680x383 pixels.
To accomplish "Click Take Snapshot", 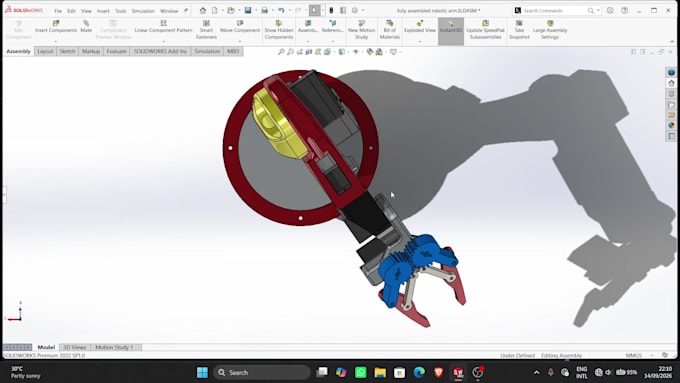I will 519,29.
